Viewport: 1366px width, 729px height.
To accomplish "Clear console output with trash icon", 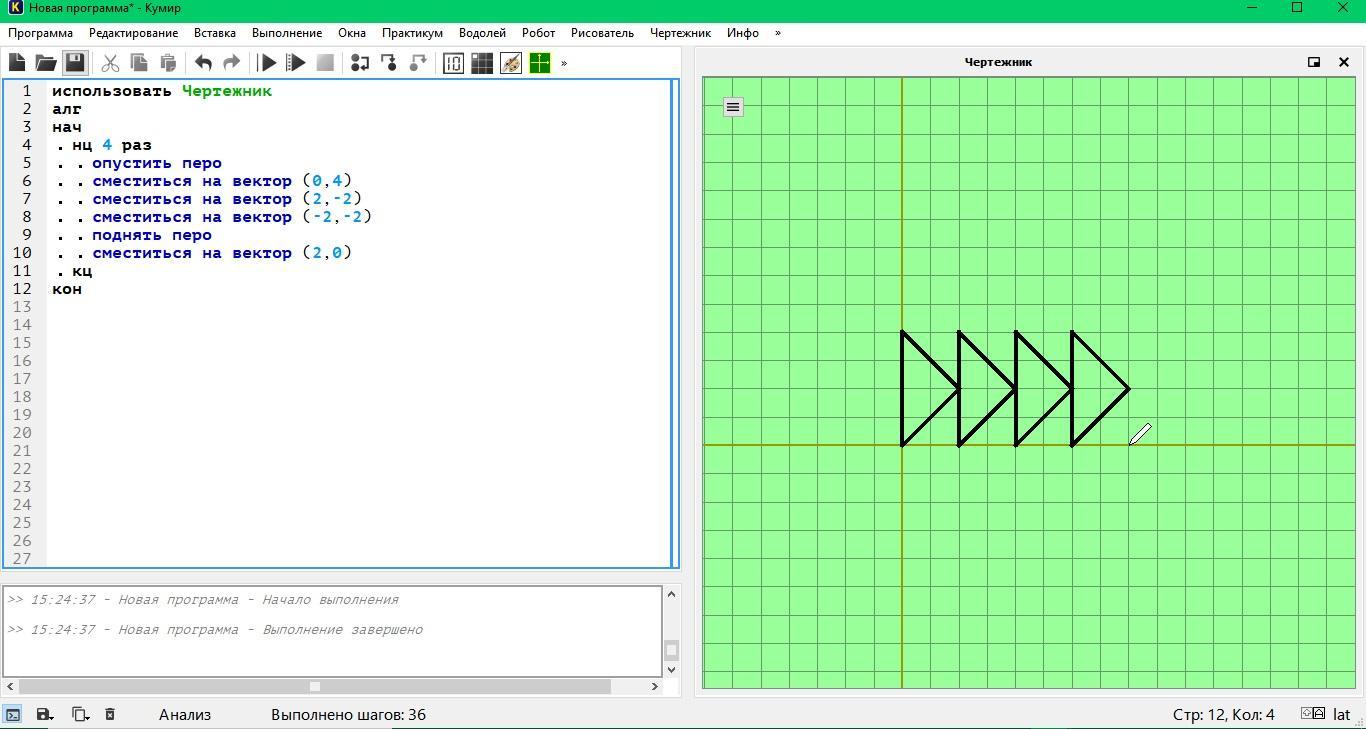I will (x=110, y=714).
